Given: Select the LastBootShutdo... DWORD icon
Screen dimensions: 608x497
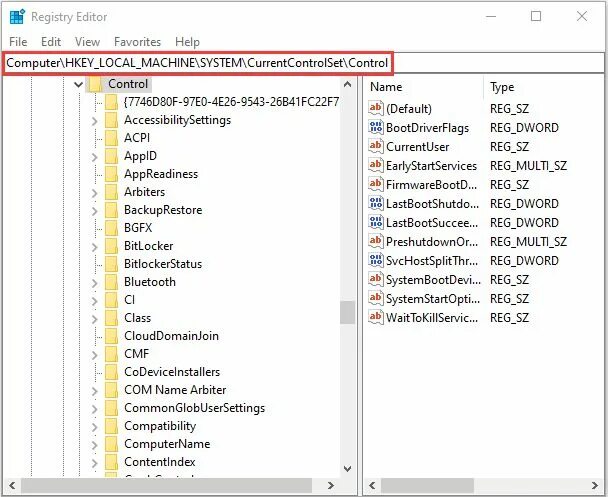Looking at the screenshot, I should coord(375,203).
